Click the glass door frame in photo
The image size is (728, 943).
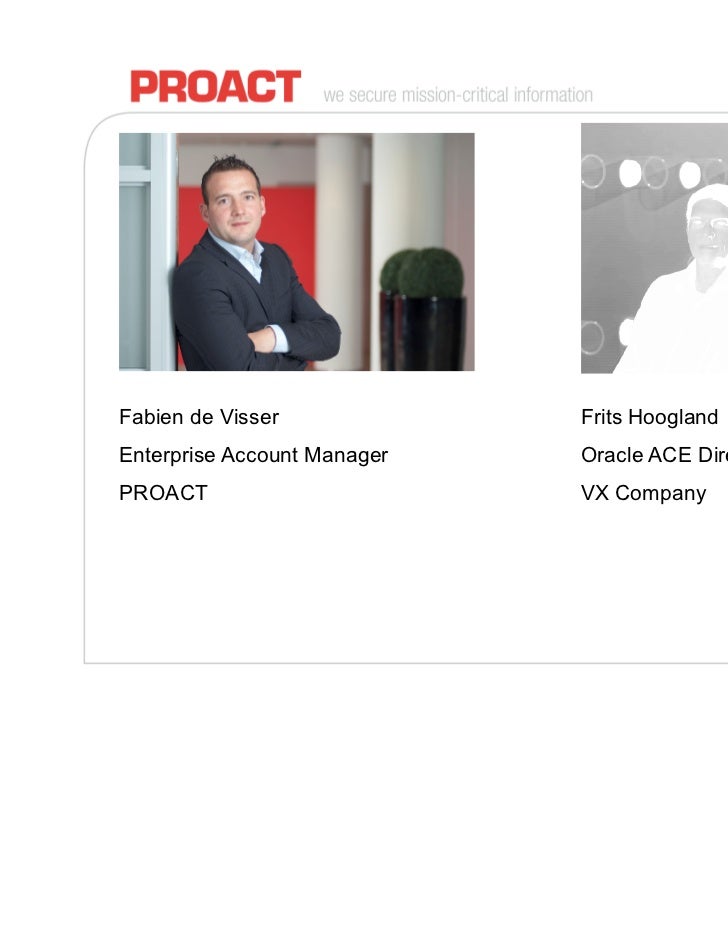(x=147, y=251)
